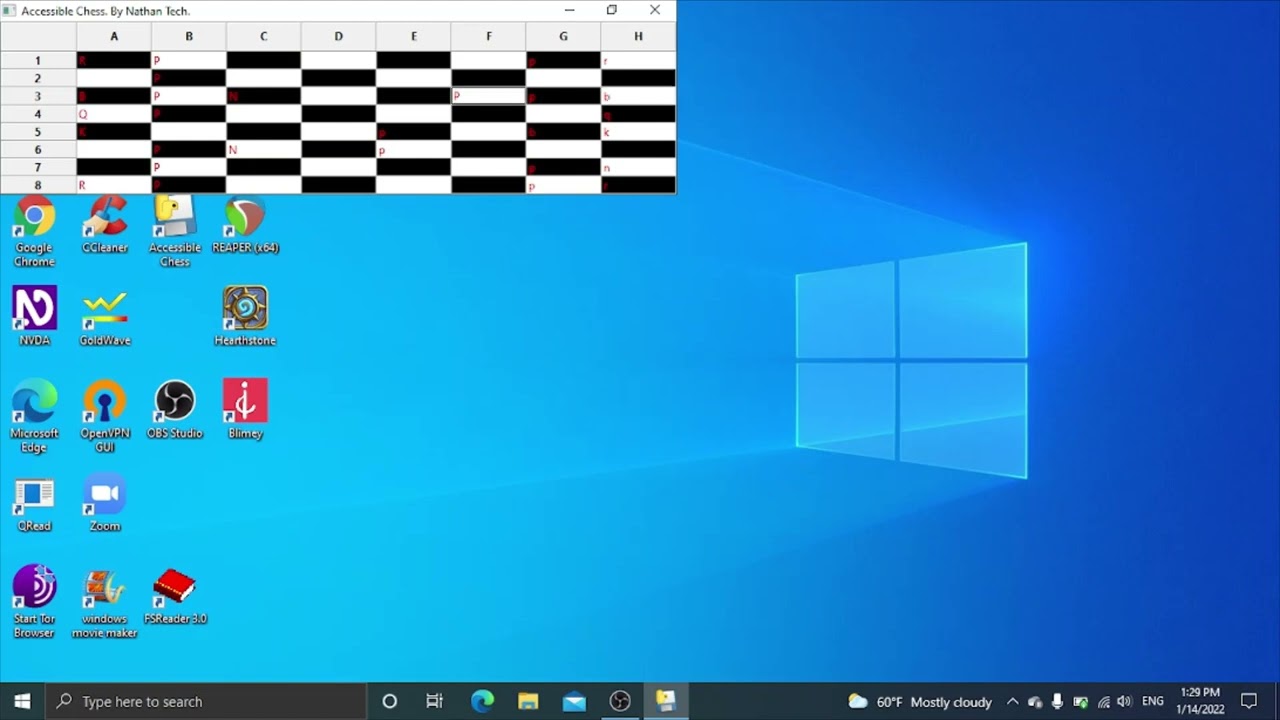Click the GoldWave desktop shortcut
Screen dimensions: 1280x720
click(x=105, y=317)
